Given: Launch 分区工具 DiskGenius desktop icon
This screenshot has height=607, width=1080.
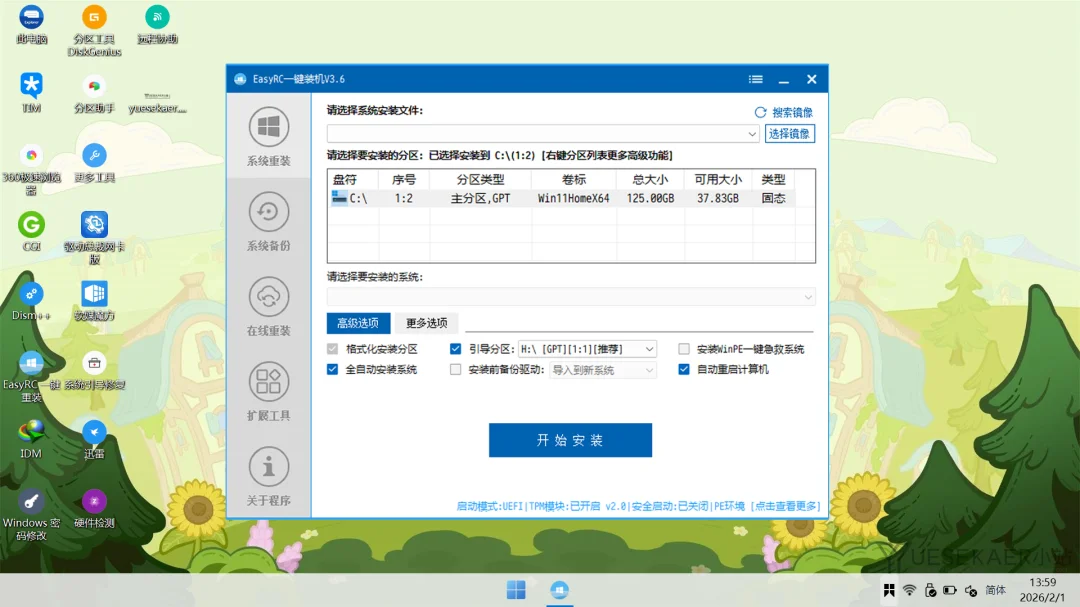Looking at the screenshot, I should click(94, 30).
